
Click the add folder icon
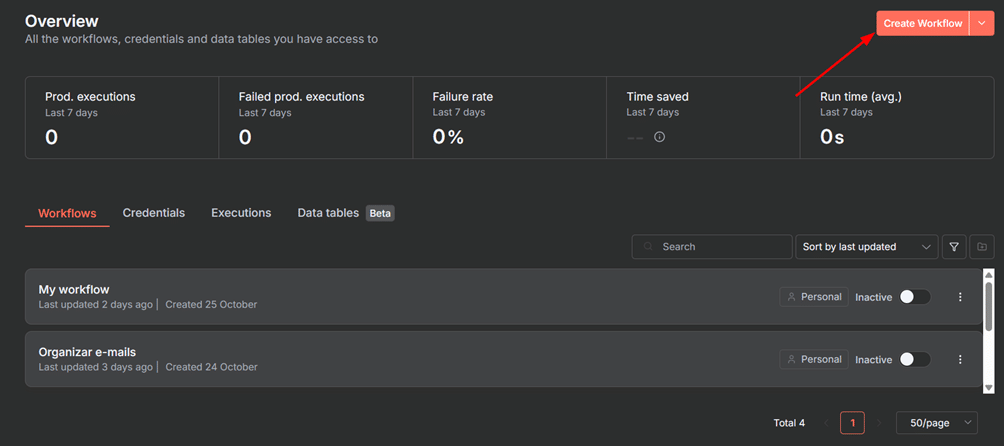982,246
